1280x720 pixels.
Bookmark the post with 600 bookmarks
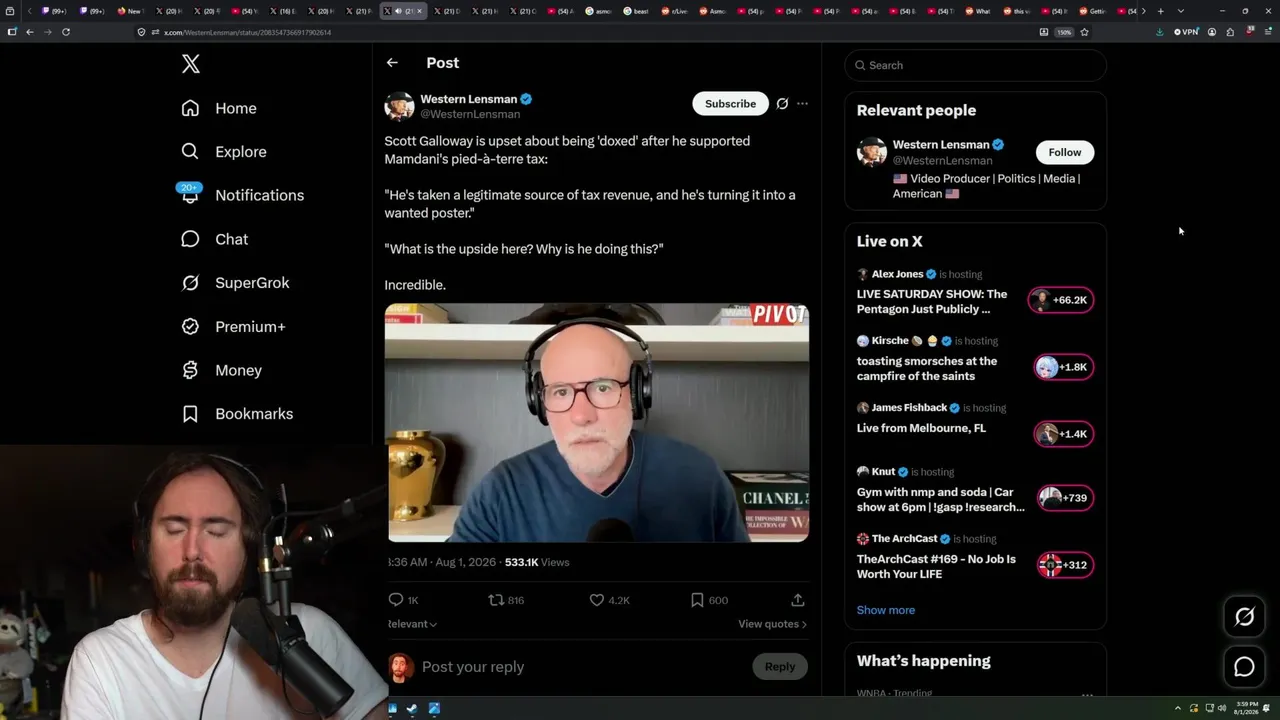pyautogui.click(x=697, y=600)
